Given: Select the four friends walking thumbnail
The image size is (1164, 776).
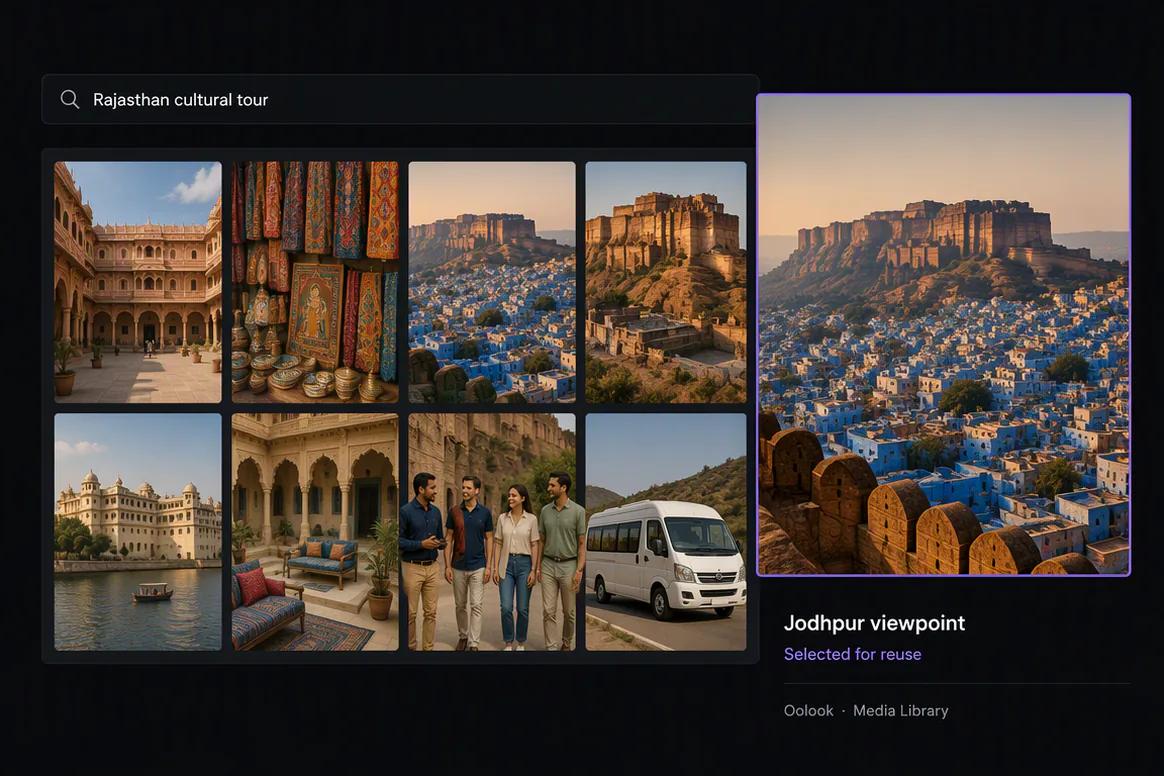Looking at the screenshot, I should pyautogui.click(x=491, y=532).
